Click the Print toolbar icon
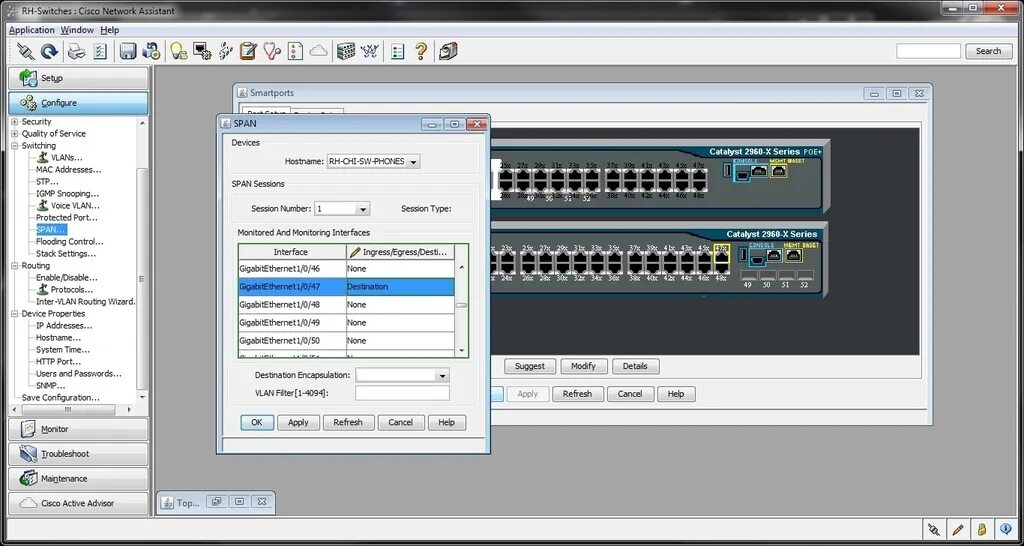This screenshot has height=546, width=1024. pyautogui.click(x=77, y=51)
